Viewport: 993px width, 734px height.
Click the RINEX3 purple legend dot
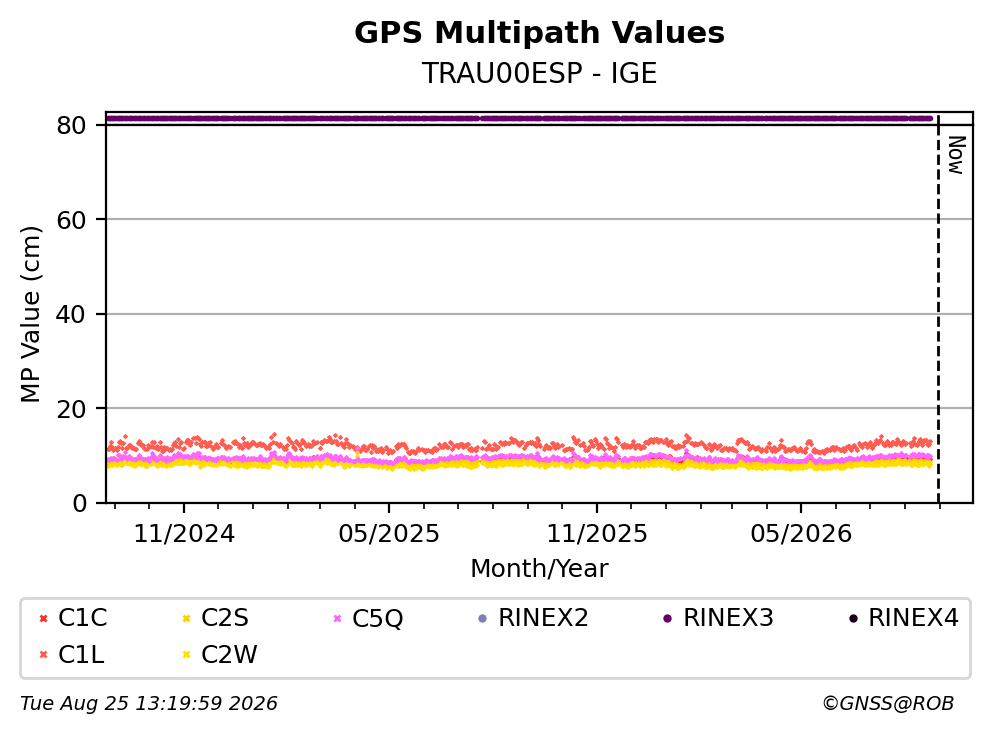click(667, 619)
